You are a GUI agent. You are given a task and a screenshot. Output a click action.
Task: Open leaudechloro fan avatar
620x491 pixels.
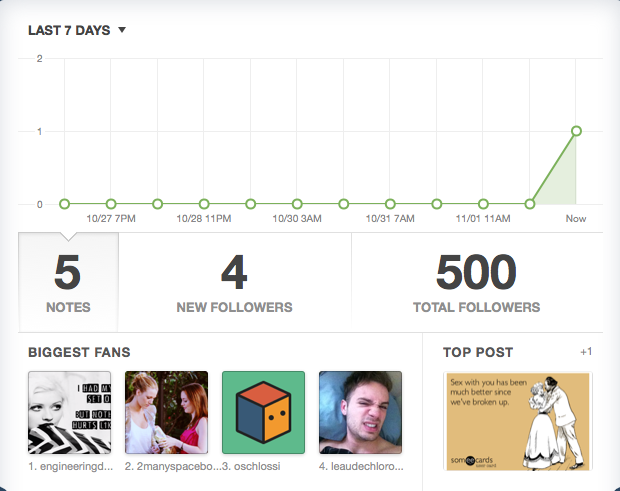coord(360,413)
